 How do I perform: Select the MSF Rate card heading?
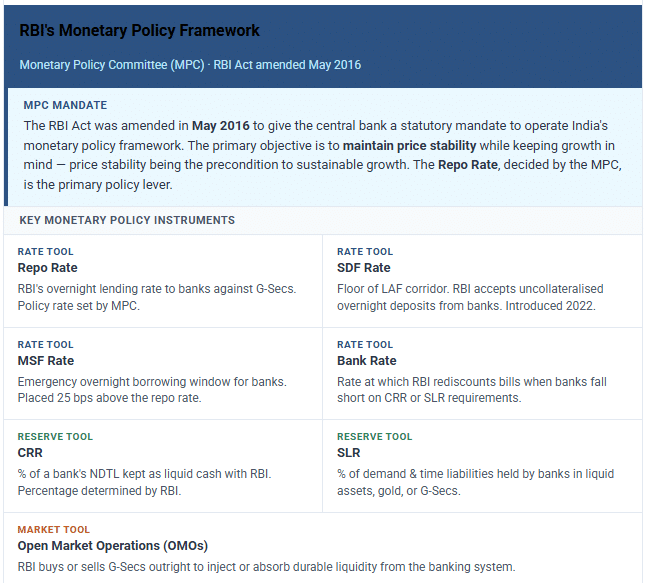click(x=46, y=361)
